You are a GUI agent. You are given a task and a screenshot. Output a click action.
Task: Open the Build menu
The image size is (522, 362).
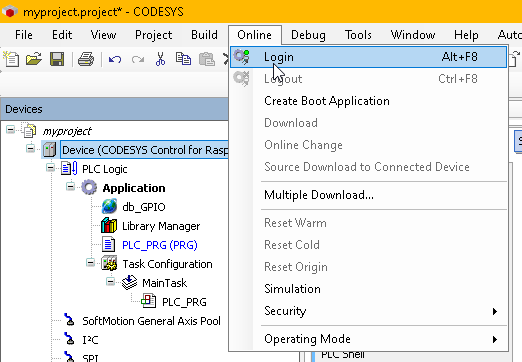click(x=204, y=35)
